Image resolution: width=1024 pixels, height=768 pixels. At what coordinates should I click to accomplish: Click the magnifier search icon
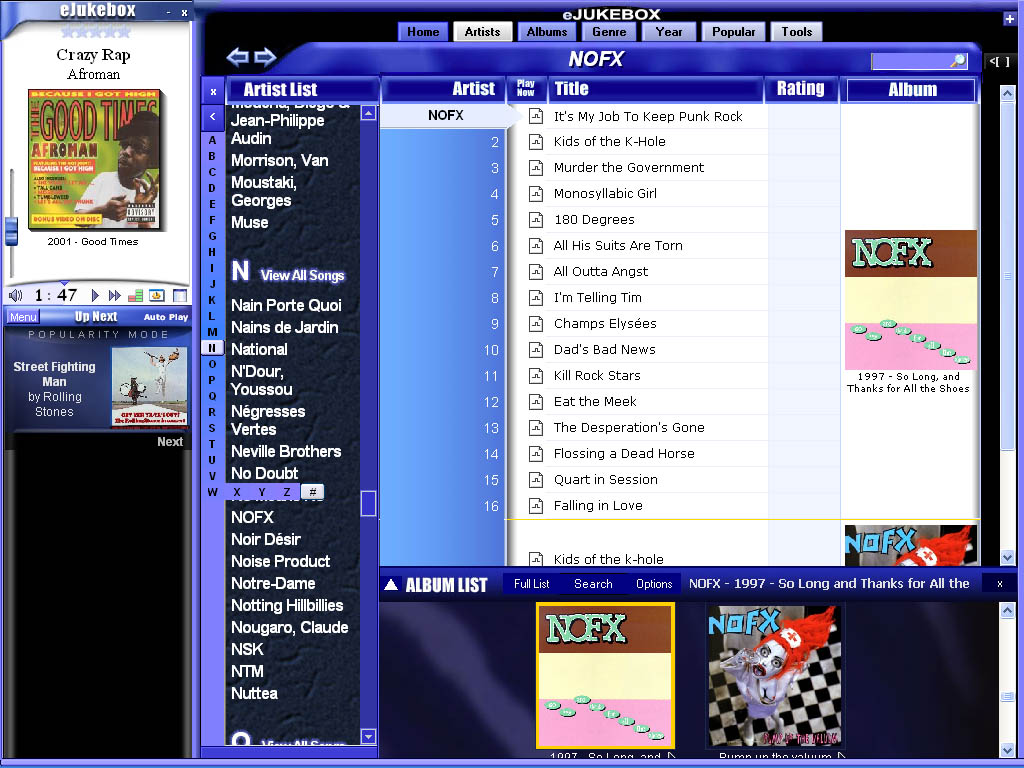point(957,61)
